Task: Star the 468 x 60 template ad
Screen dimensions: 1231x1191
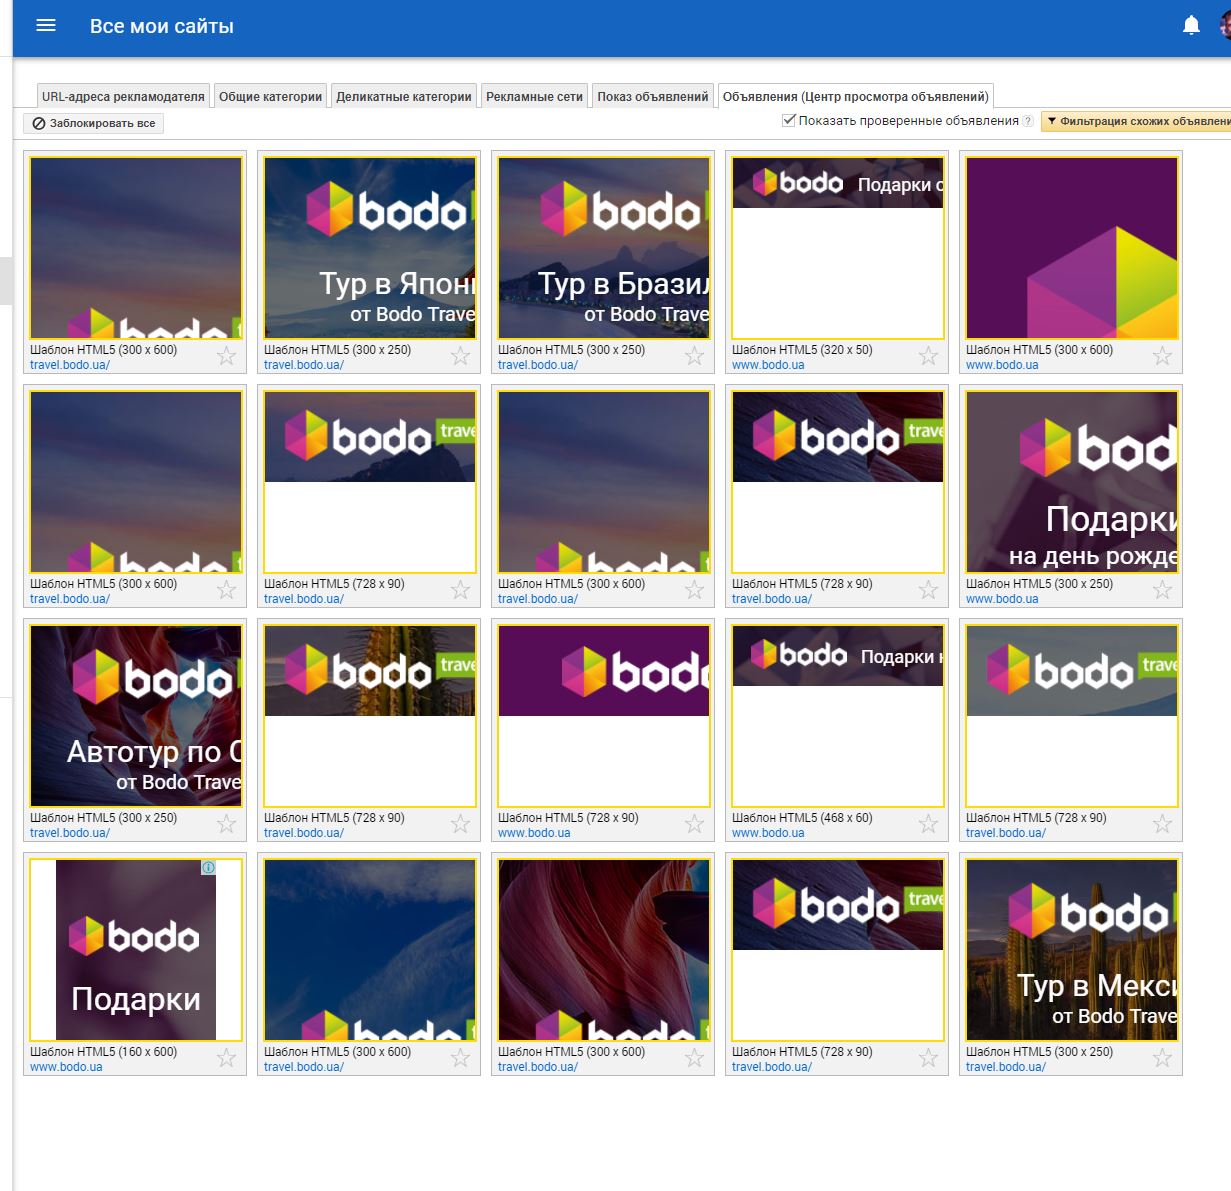Action: point(928,824)
